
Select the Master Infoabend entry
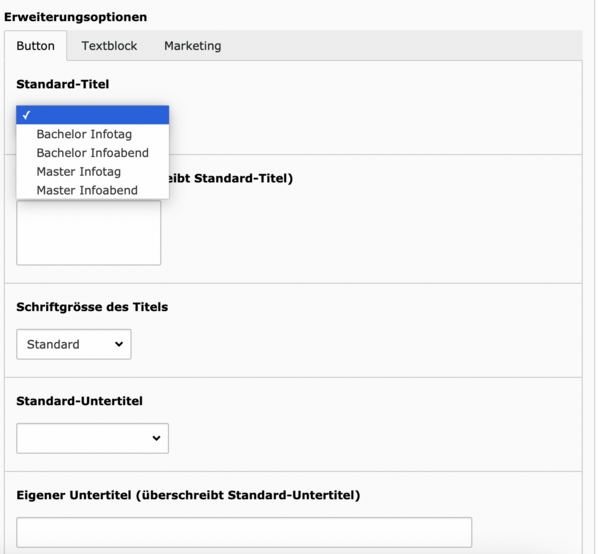(x=93, y=190)
